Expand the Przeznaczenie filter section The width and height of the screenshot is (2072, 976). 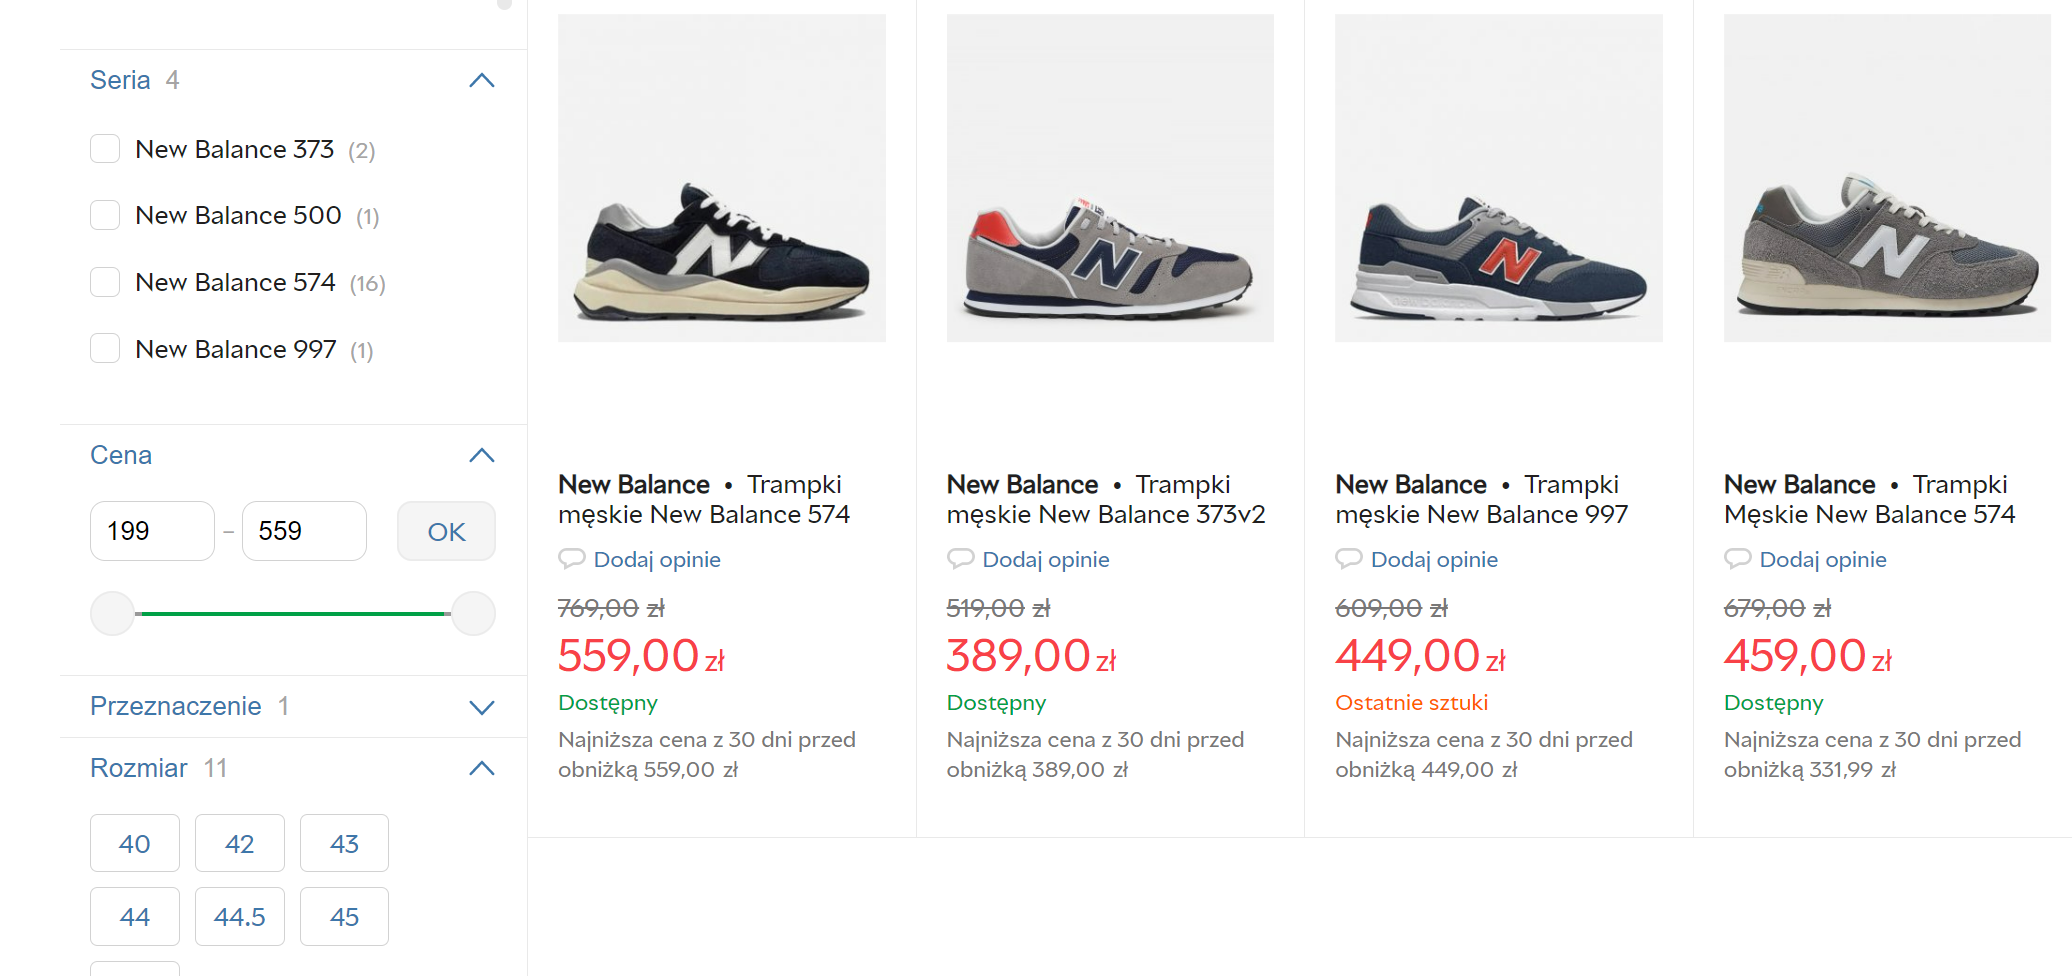point(481,707)
